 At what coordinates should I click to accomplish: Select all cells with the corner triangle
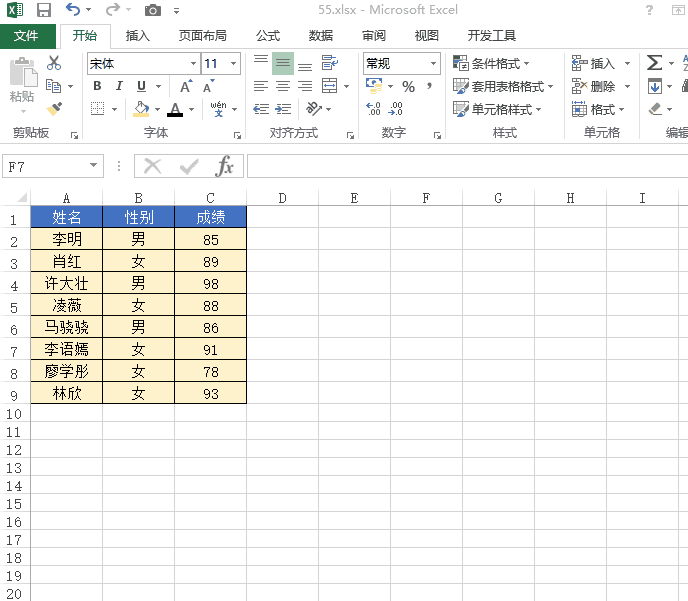(22, 197)
